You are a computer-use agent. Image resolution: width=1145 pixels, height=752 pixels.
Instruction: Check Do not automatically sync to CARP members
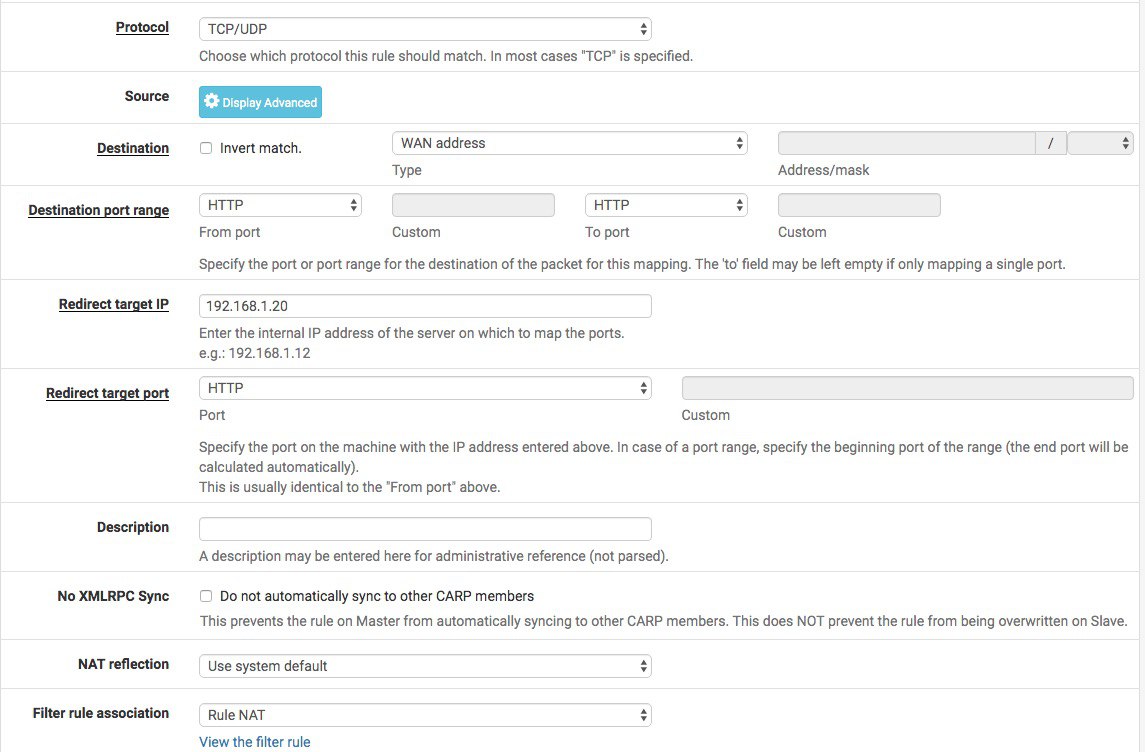[206, 596]
